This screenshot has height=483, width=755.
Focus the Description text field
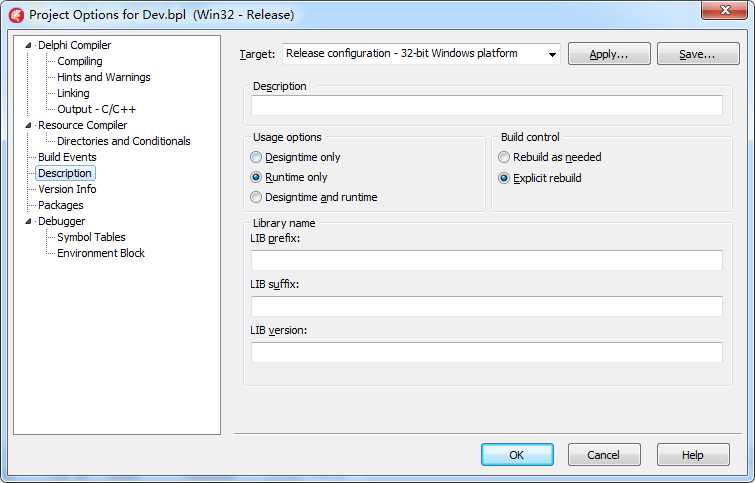tap(486, 105)
